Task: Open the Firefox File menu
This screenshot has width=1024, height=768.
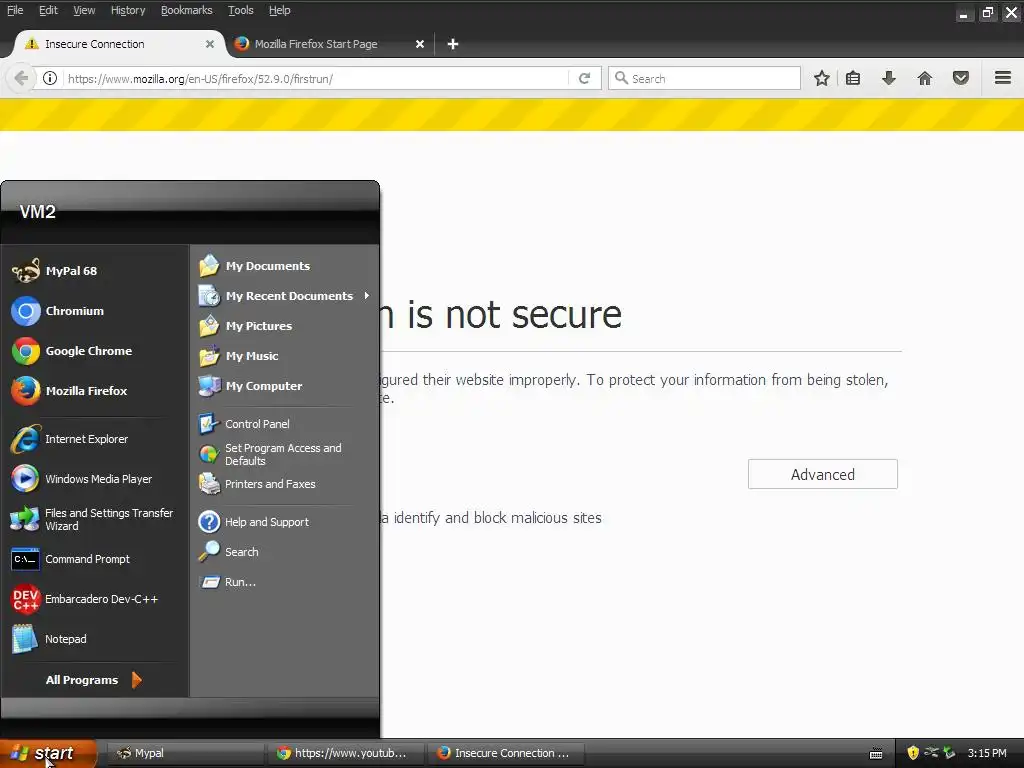Action: pos(15,10)
